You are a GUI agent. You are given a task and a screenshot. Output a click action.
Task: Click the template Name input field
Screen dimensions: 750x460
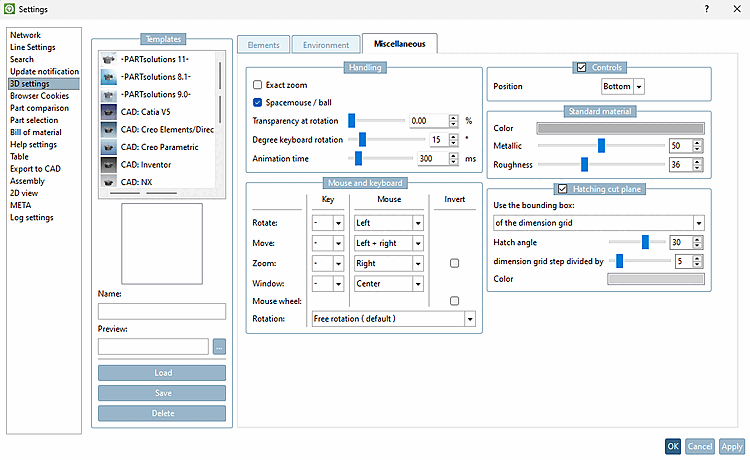[x=162, y=311]
